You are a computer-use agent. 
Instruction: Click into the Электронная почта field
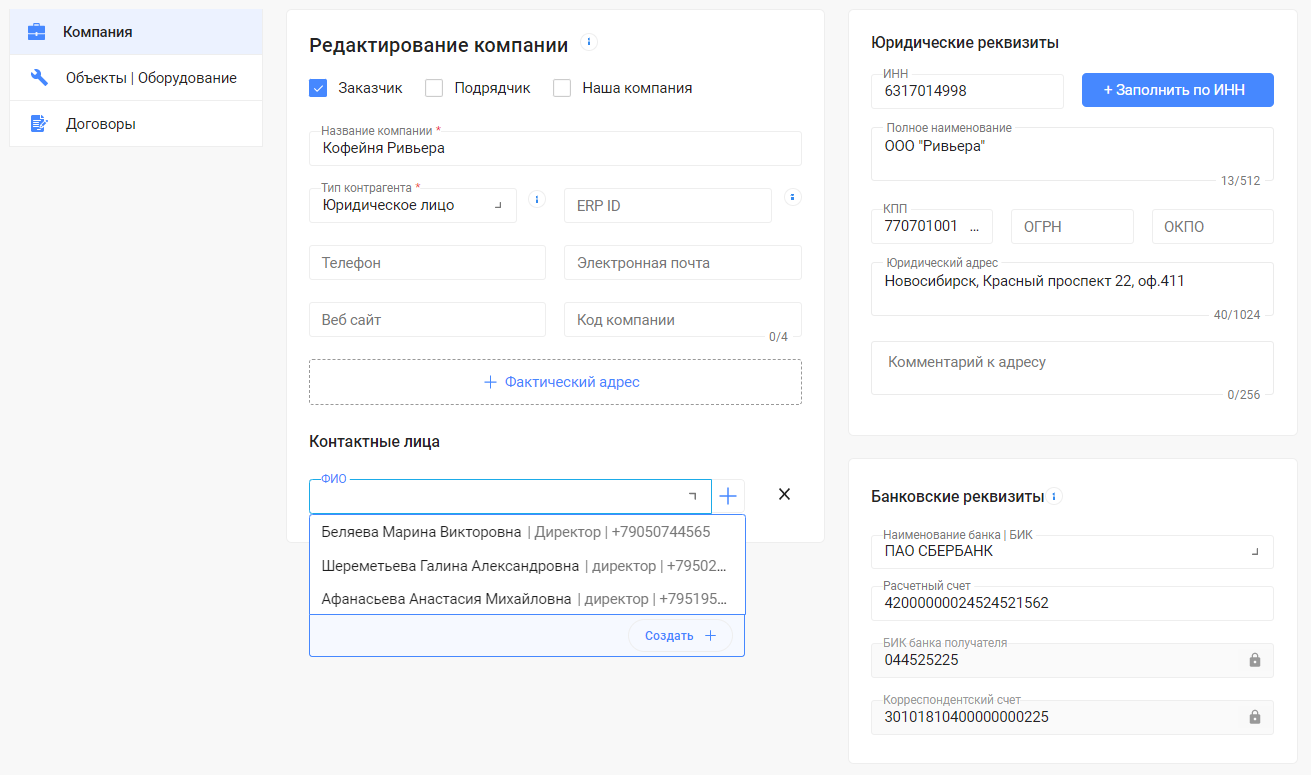(x=683, y=262)
